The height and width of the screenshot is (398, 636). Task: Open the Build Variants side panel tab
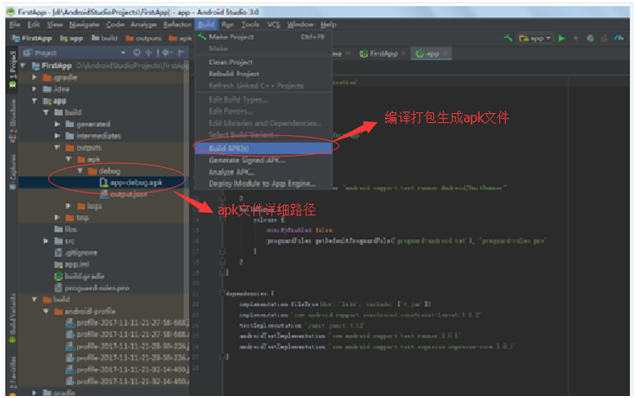click(x=13, y=316)
